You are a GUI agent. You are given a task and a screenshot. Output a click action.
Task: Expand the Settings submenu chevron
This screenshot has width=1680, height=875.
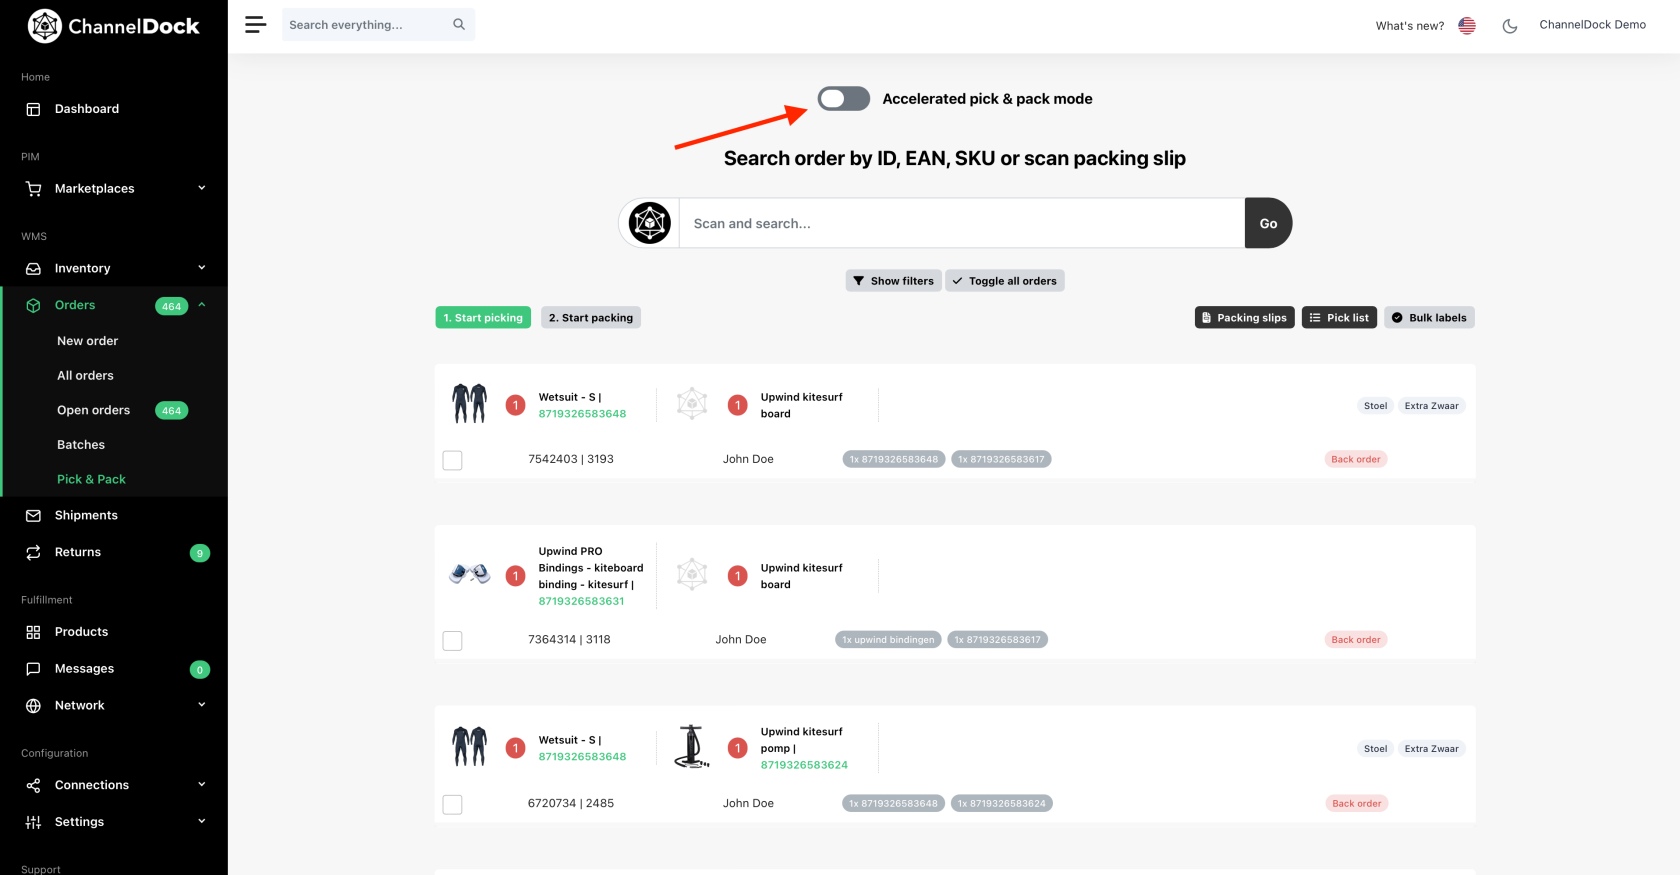point(201,821)
